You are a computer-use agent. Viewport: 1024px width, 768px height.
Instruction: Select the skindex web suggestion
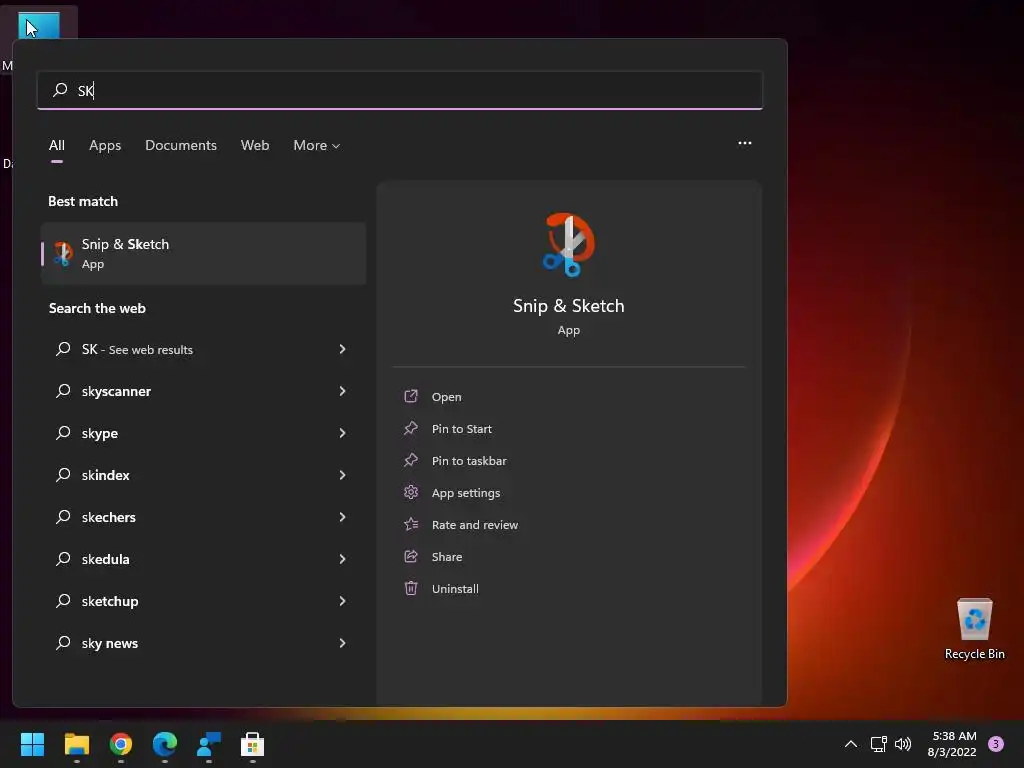[203, 475]
